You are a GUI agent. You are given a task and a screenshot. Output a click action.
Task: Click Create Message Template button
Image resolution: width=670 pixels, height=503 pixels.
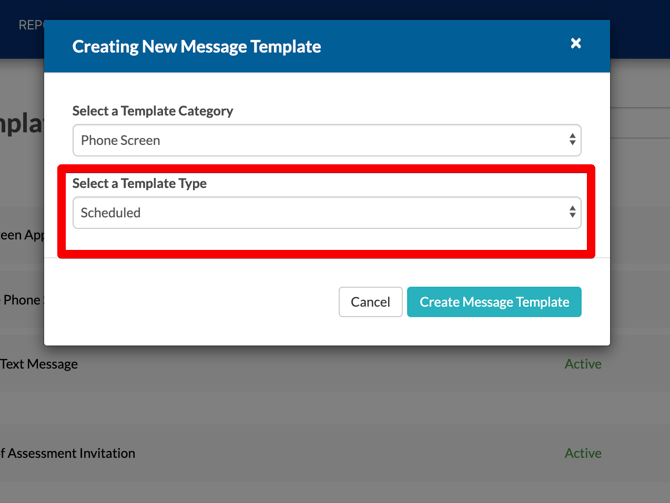point(494,302)
